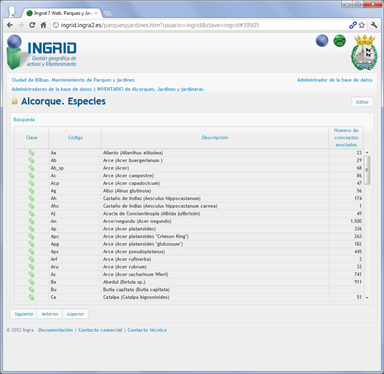Click the tag icon for code Ac
Viewport: 384px width, 374px height.
point(31,176)
